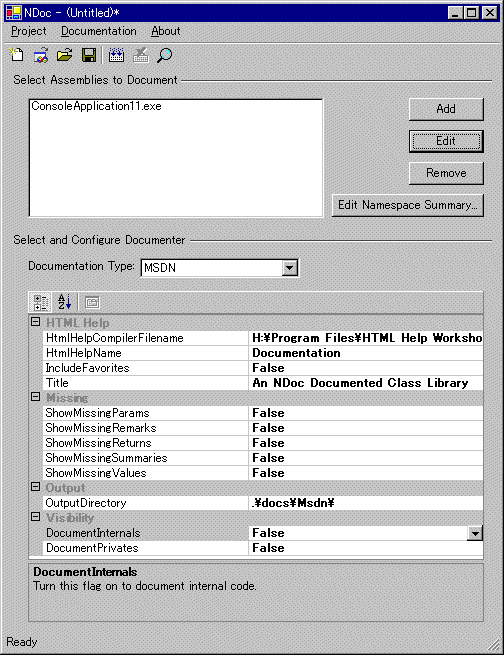504x655 pixels.
Task: Open the About menu
Action: [x=165, y=31]
